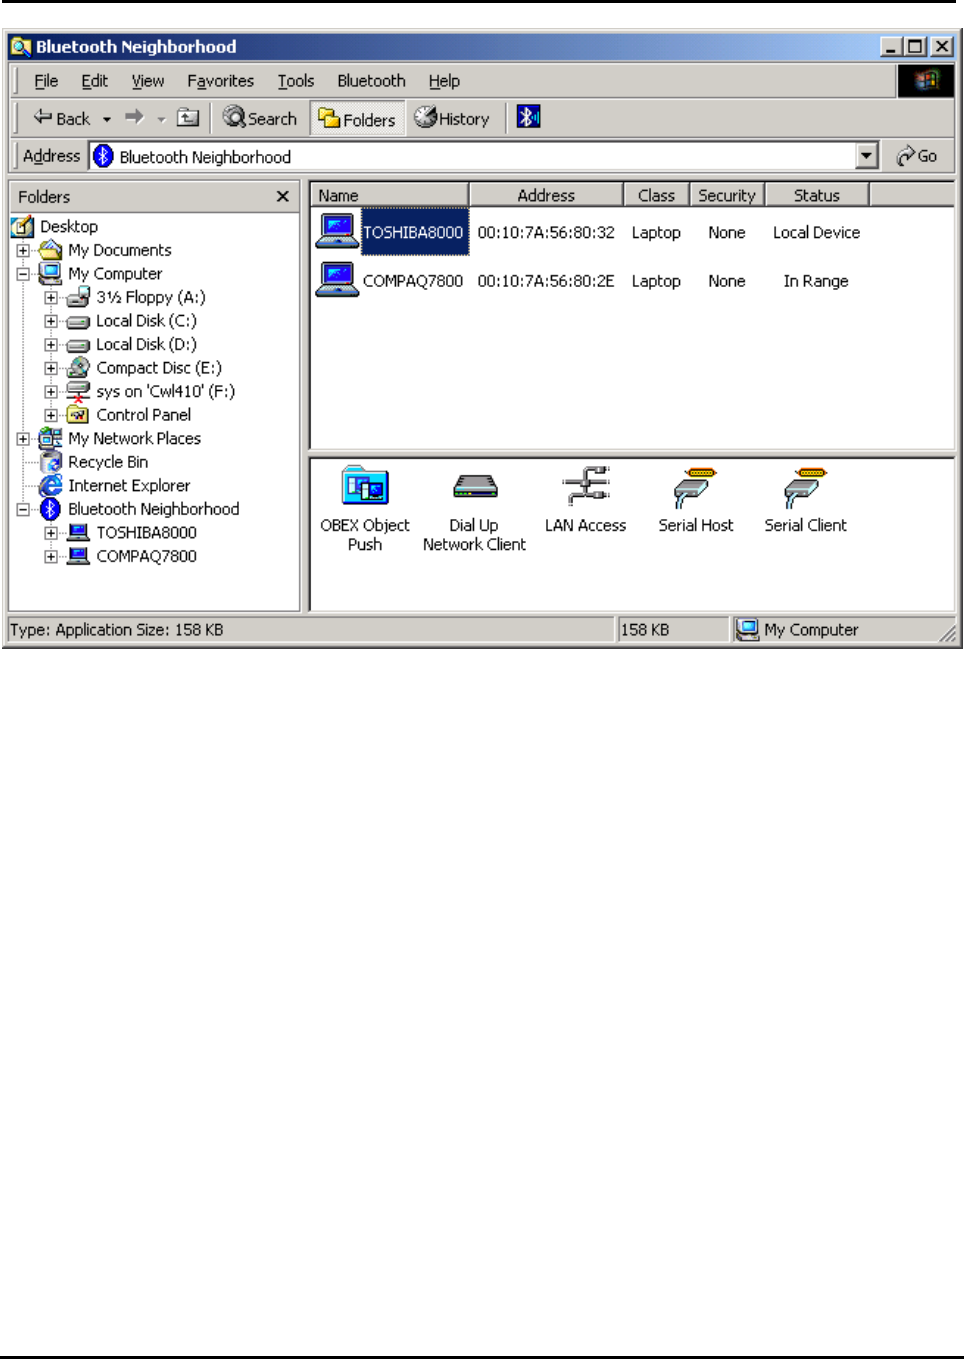
Task: Open the View menu
Action: coord(148,81)
